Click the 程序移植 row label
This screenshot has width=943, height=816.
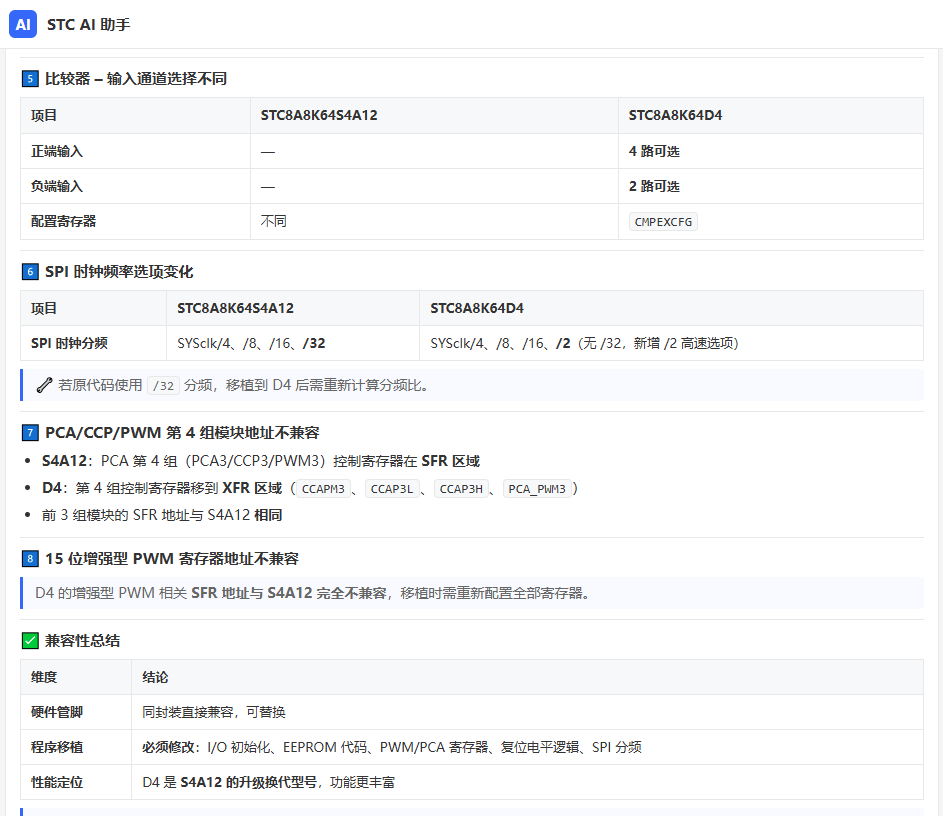point(57,747)
